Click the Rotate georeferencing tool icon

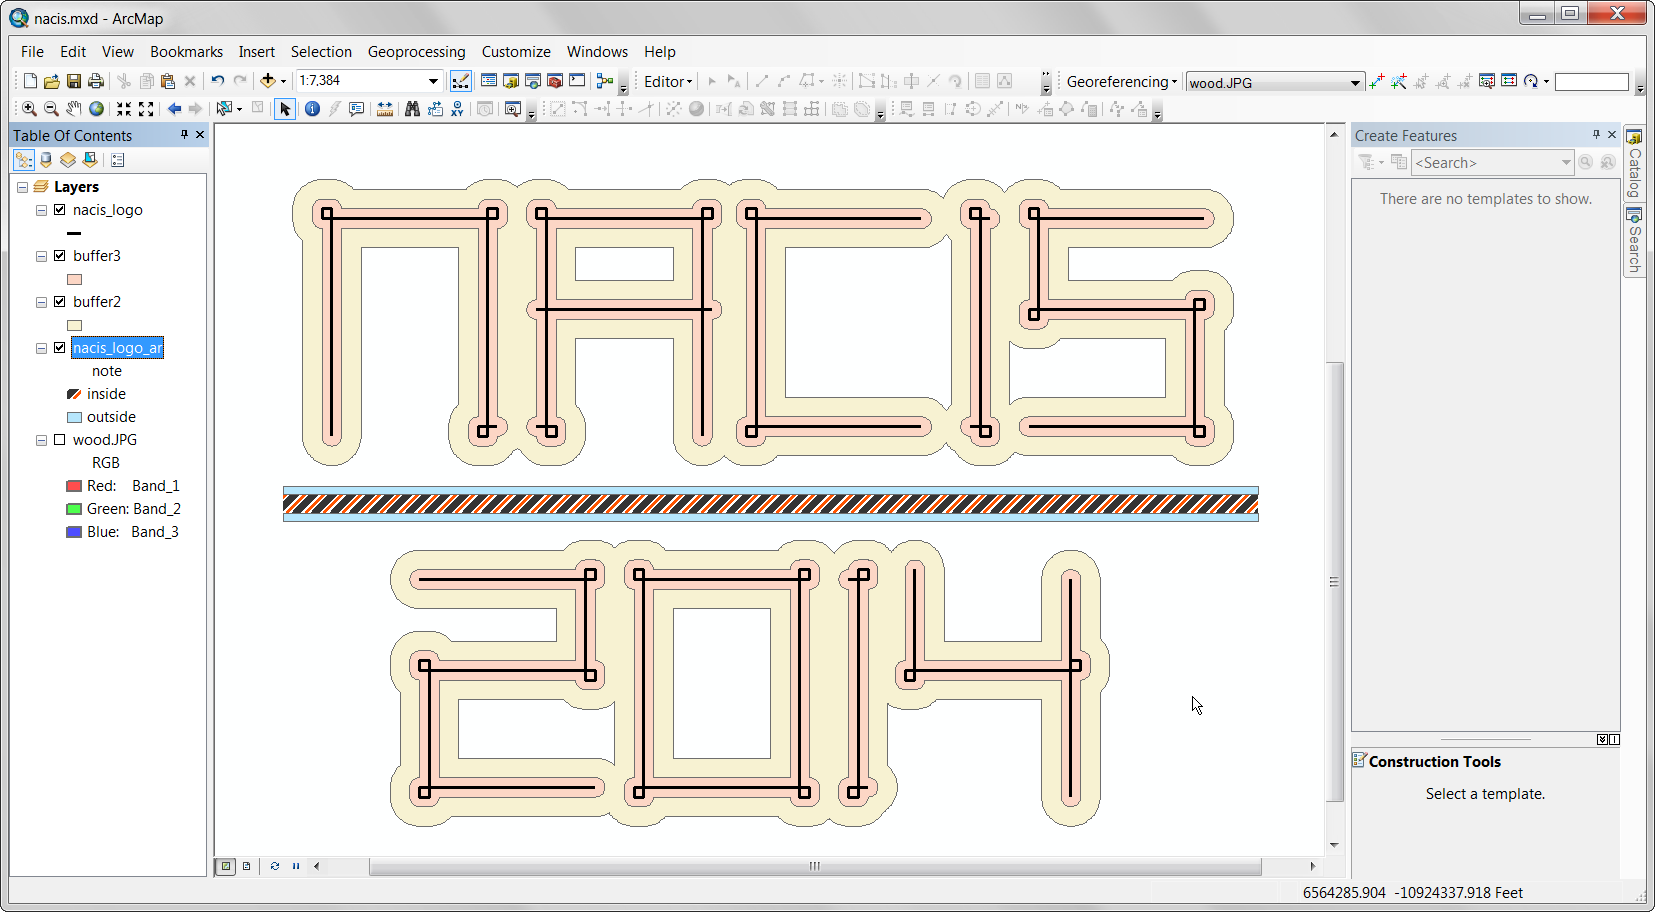pyautogui.click(x=1531, y=81)
